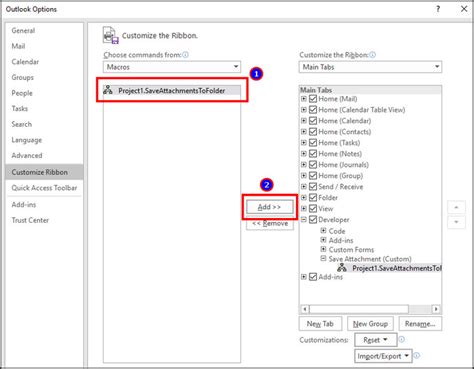Expand the Custom Forms group
The height and width of the screenshot is (369, 474).
(323, 249)
